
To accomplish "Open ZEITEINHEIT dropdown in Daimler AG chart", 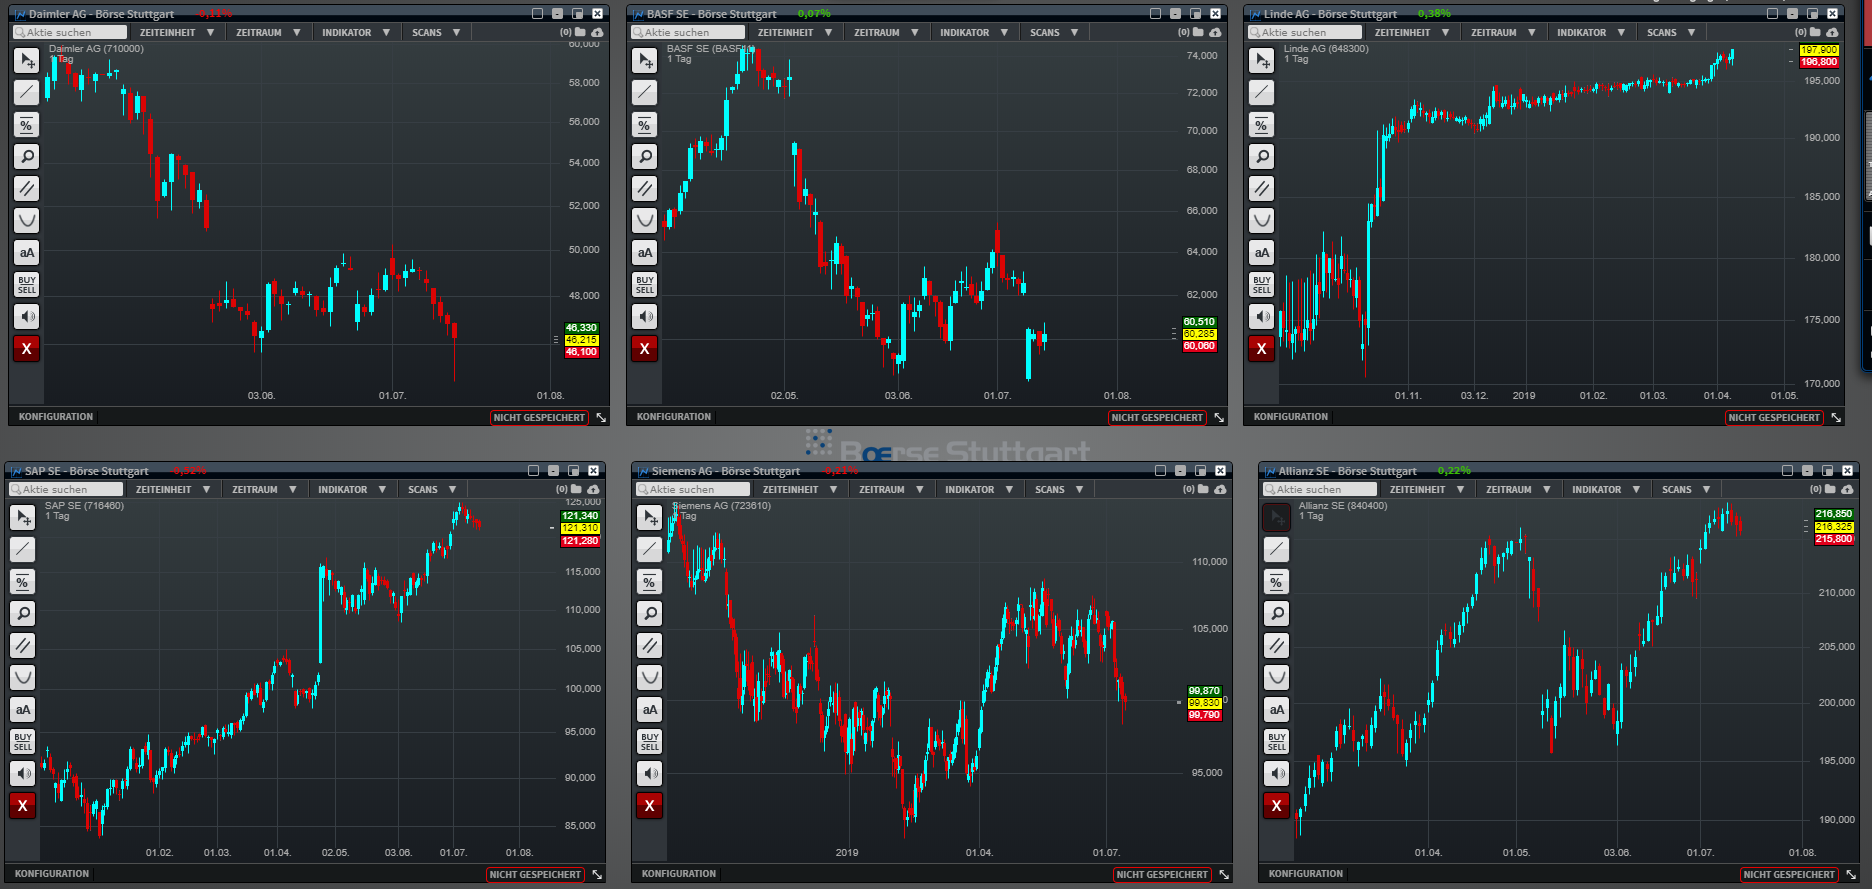I will point(177,32).
